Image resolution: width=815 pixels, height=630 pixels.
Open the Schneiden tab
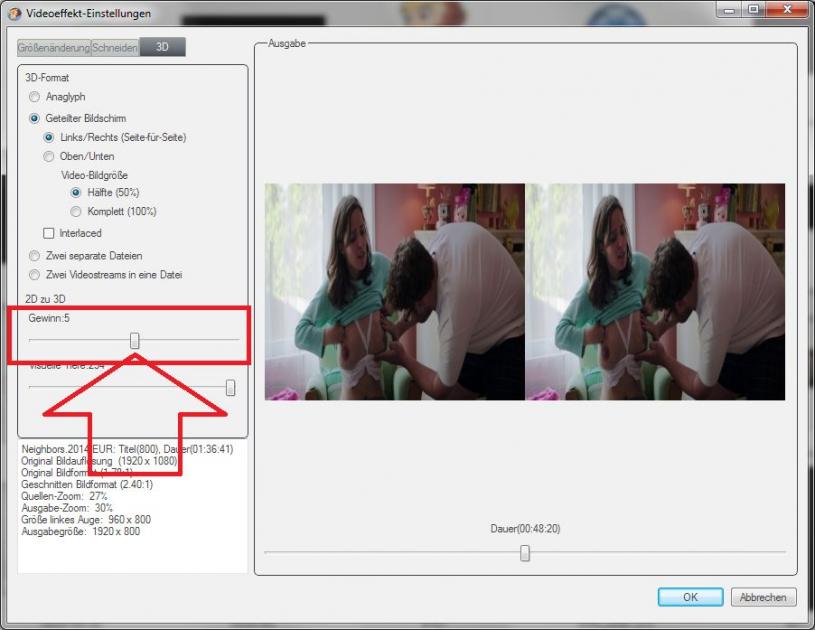[115, 48]
